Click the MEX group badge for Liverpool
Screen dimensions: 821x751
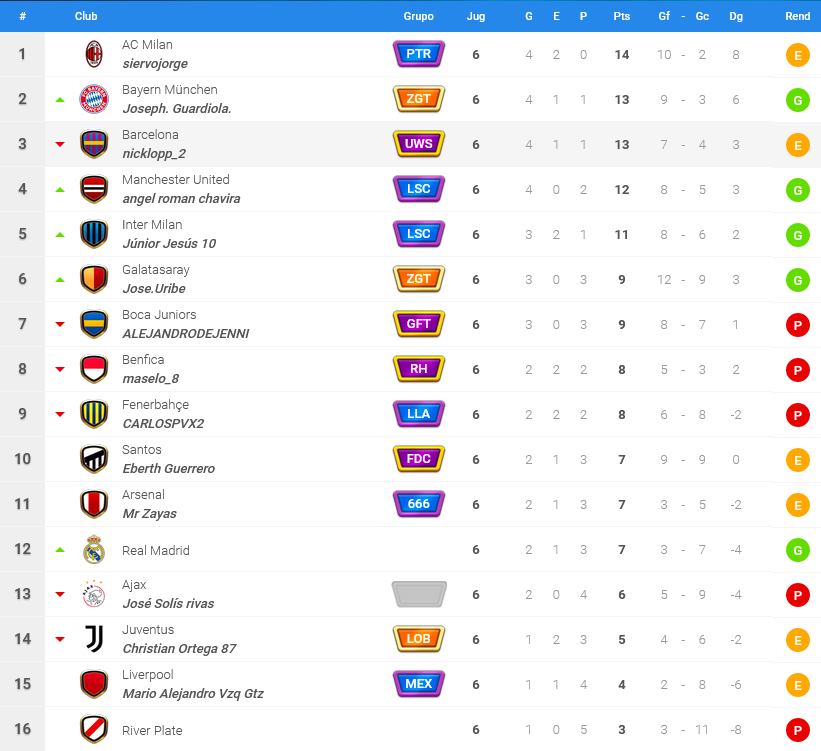pos(419,684)
